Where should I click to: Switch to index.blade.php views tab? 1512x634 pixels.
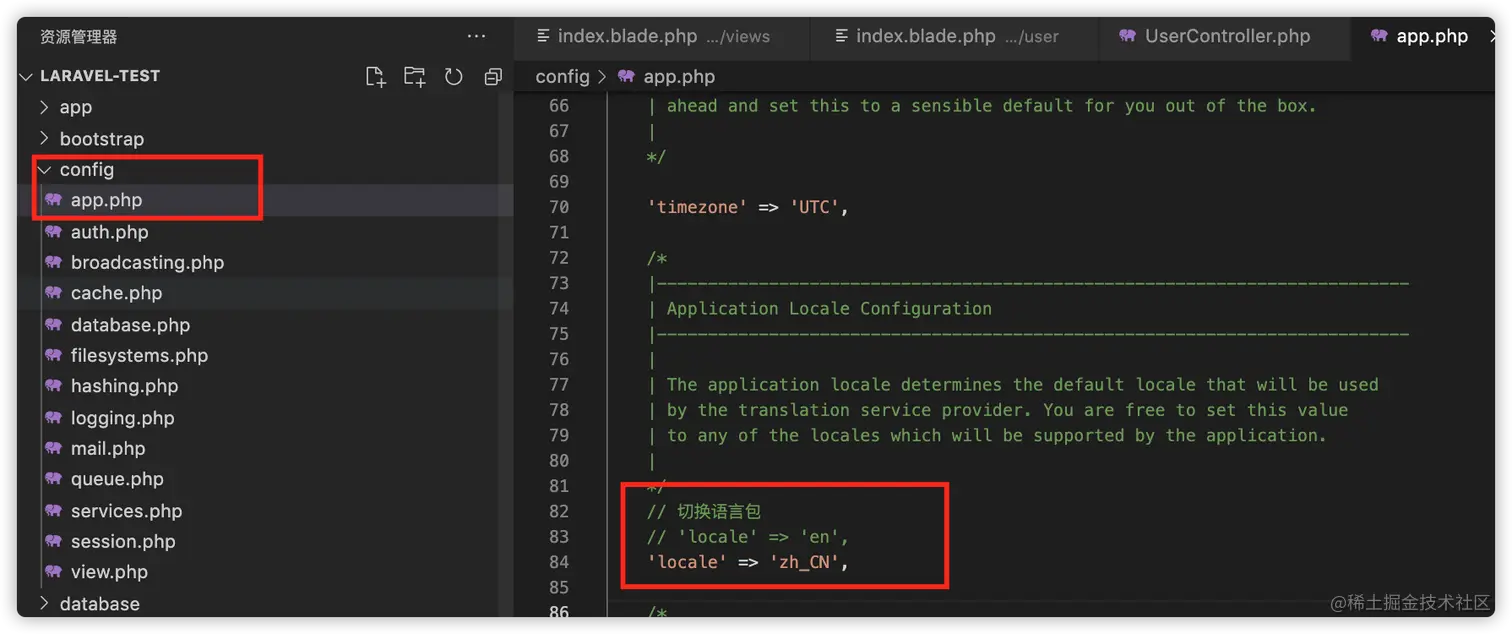pos(660,36)
